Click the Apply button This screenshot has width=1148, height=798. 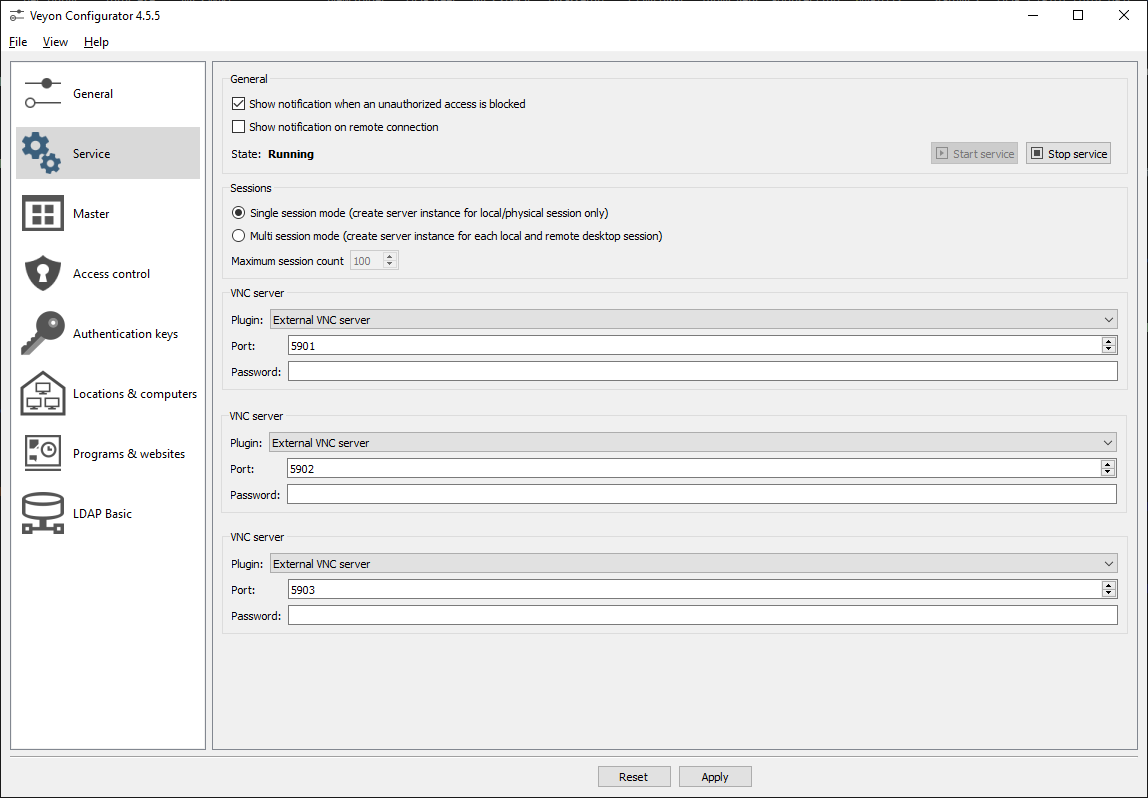[x=715, y=777]
